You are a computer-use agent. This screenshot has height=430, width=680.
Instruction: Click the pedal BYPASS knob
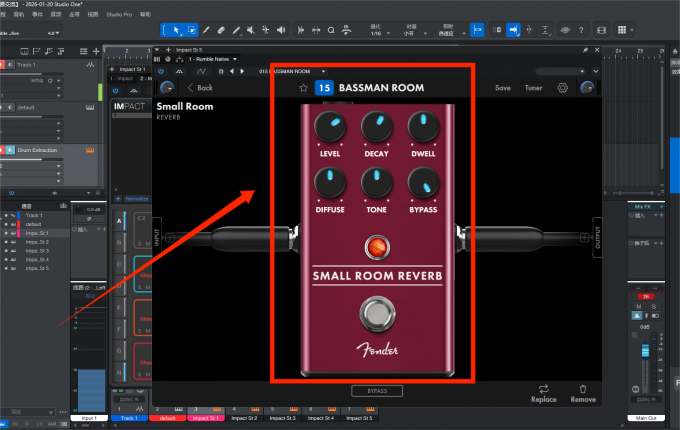pyautogui.click(x=423, y=182)
